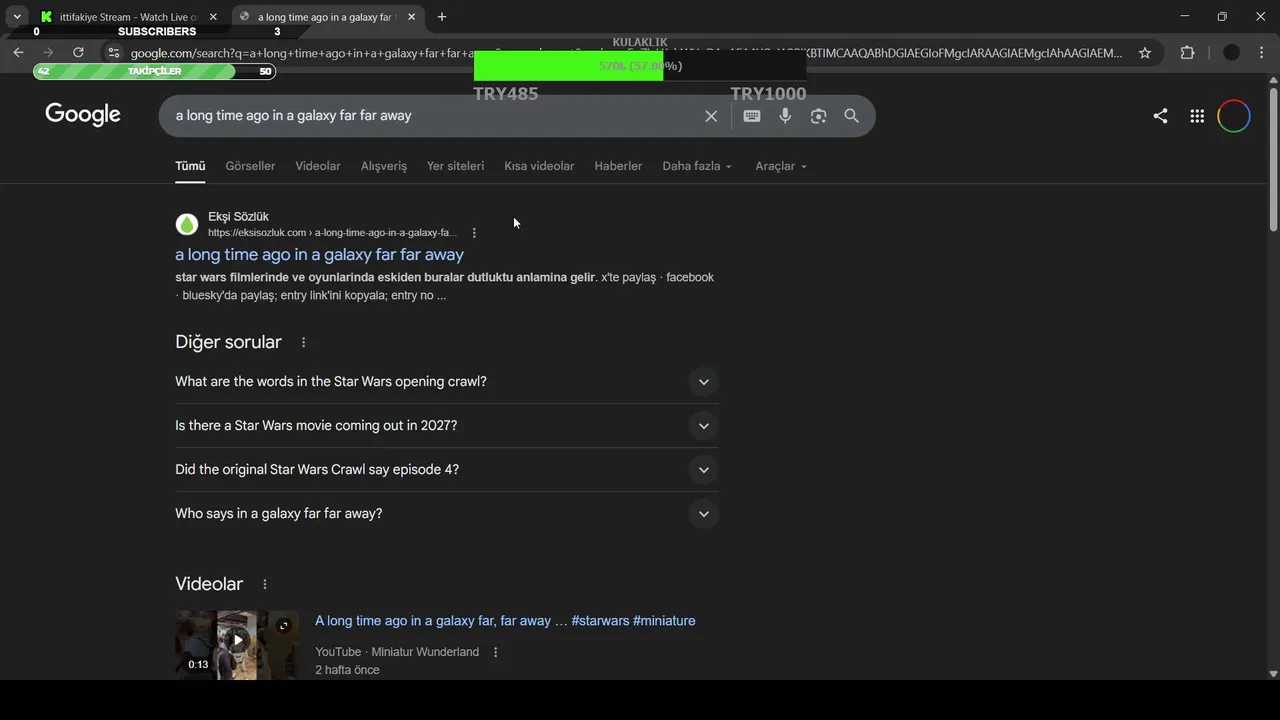Select the Tümü results tab
Screen dimensions: 1280x720
coord(190,166)
